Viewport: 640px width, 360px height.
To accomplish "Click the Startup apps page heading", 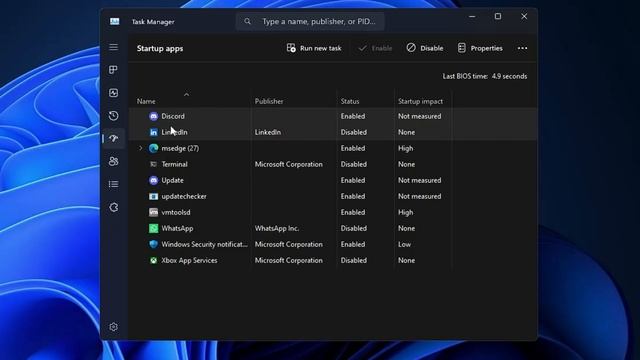I will tap(160, 48).
